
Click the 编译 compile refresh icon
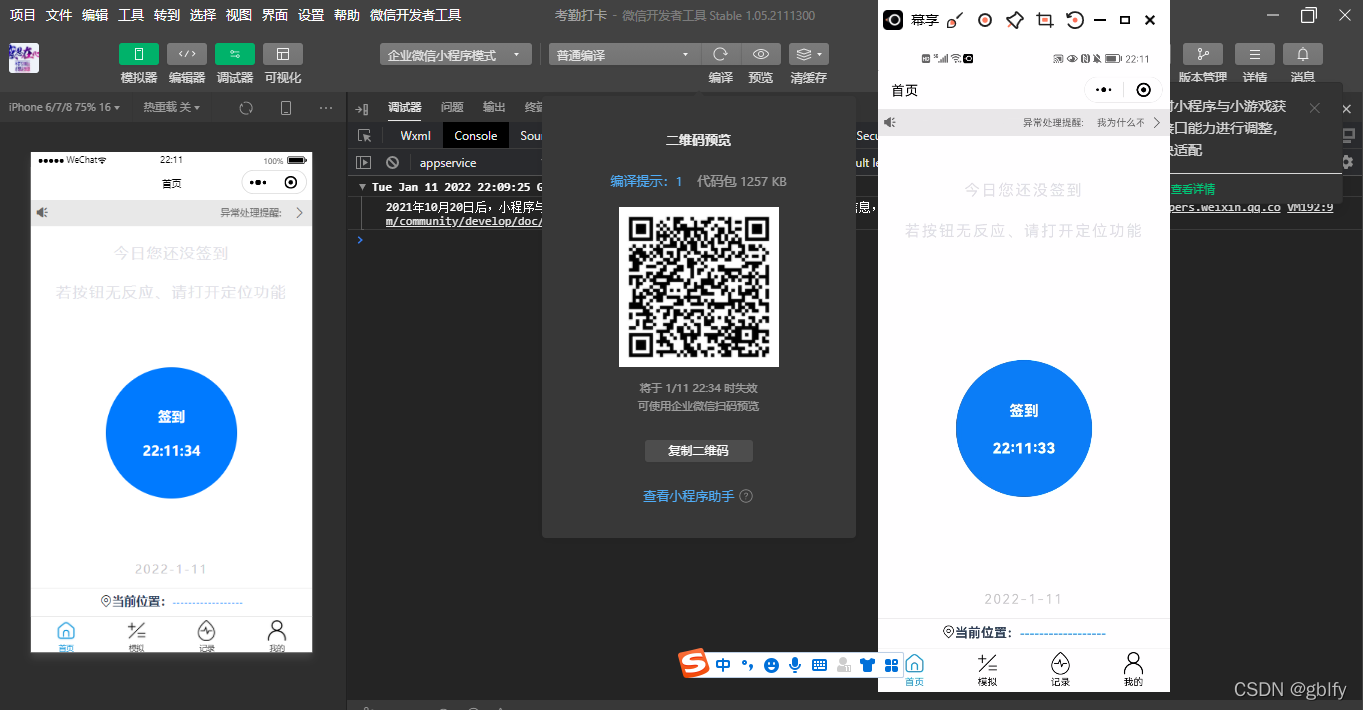[720, 54]
